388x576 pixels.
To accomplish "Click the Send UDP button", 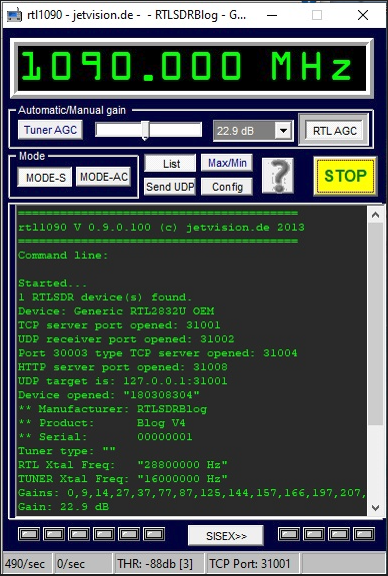I will (x=170, y=187).
